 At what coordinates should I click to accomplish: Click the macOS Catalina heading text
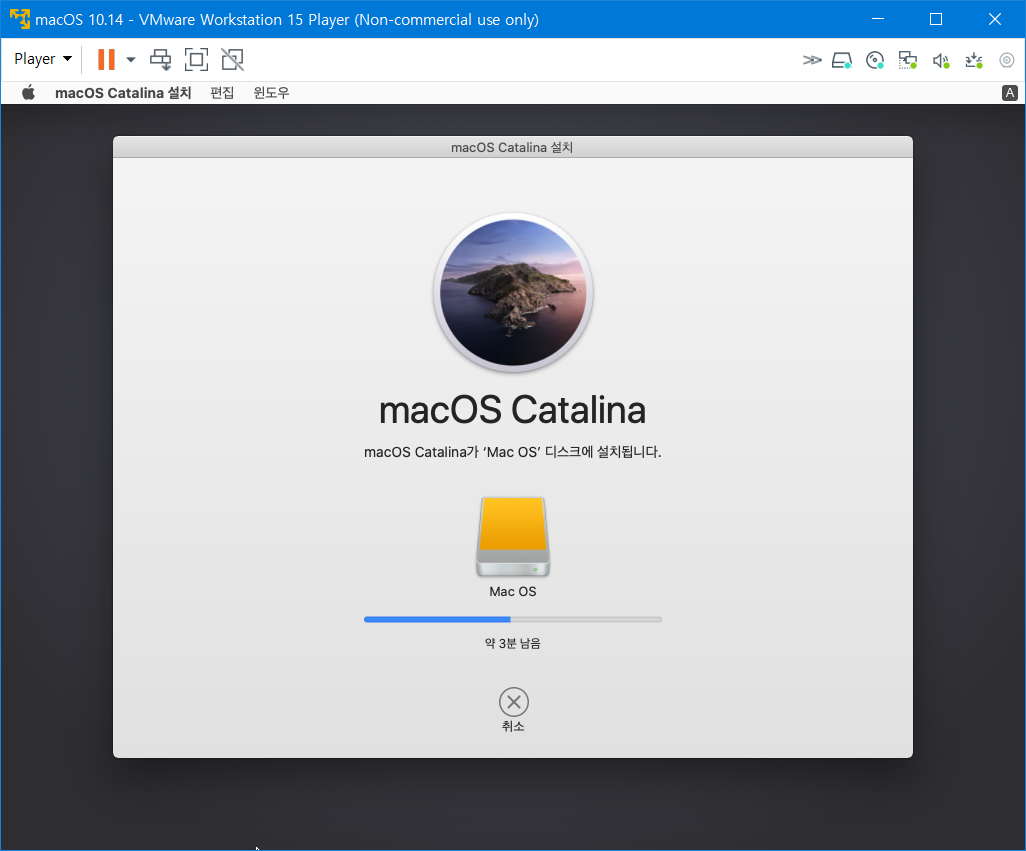(x=512, y=410)
